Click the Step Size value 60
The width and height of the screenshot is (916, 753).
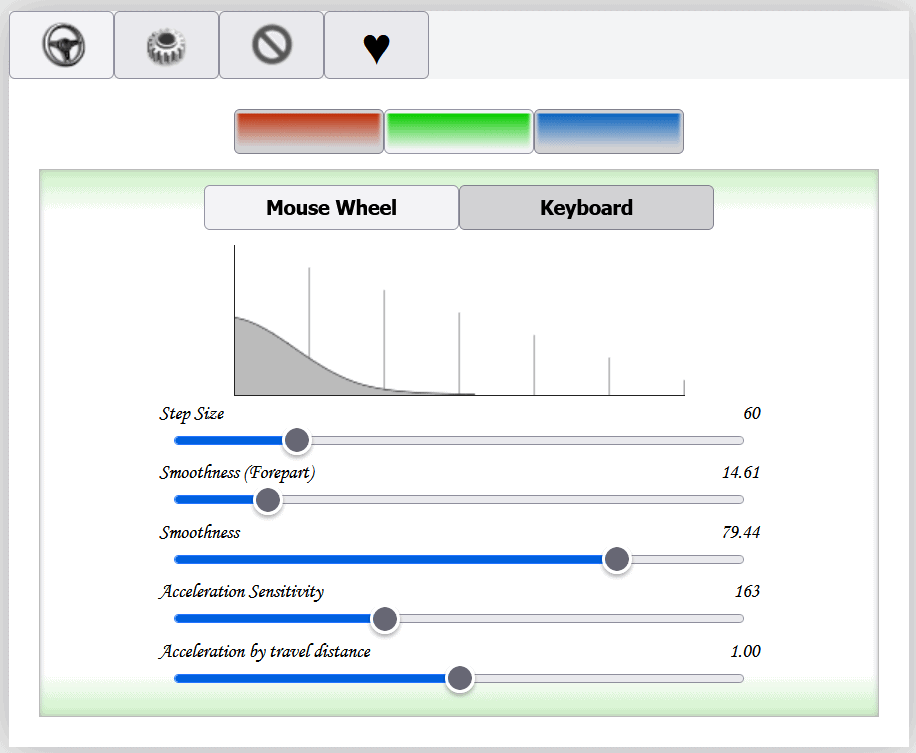click(751, 414)
